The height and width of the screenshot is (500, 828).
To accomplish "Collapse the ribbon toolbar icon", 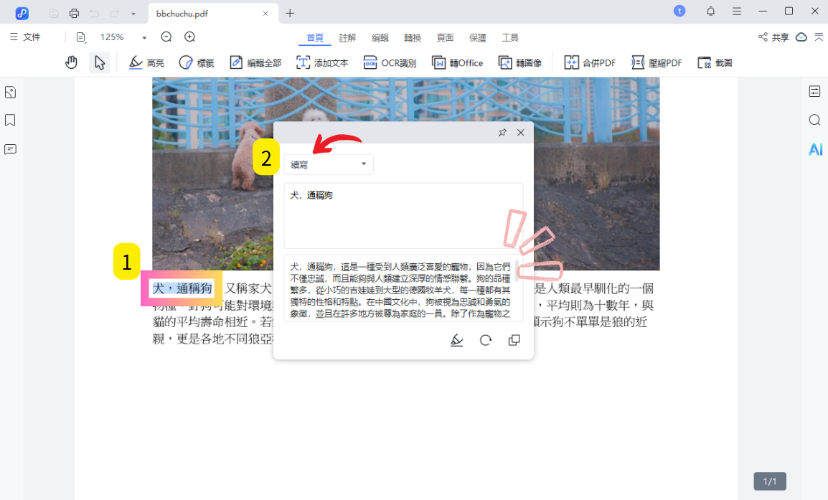I will click(x=818, y=37).
